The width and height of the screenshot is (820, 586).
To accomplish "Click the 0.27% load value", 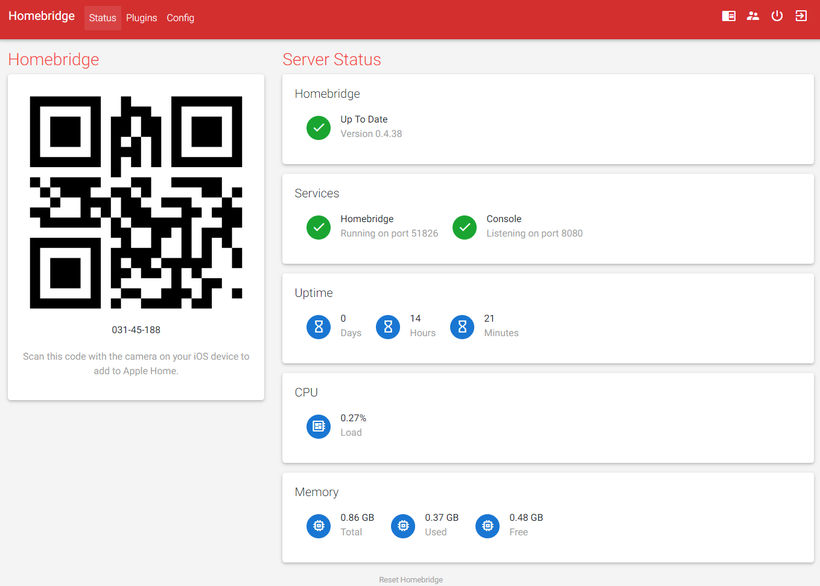I will pyautogui.click(x=354, y=418).
